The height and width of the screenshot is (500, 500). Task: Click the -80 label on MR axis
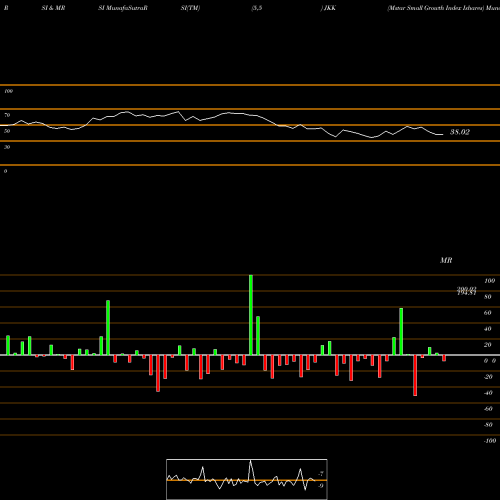(x=488, y=425)
